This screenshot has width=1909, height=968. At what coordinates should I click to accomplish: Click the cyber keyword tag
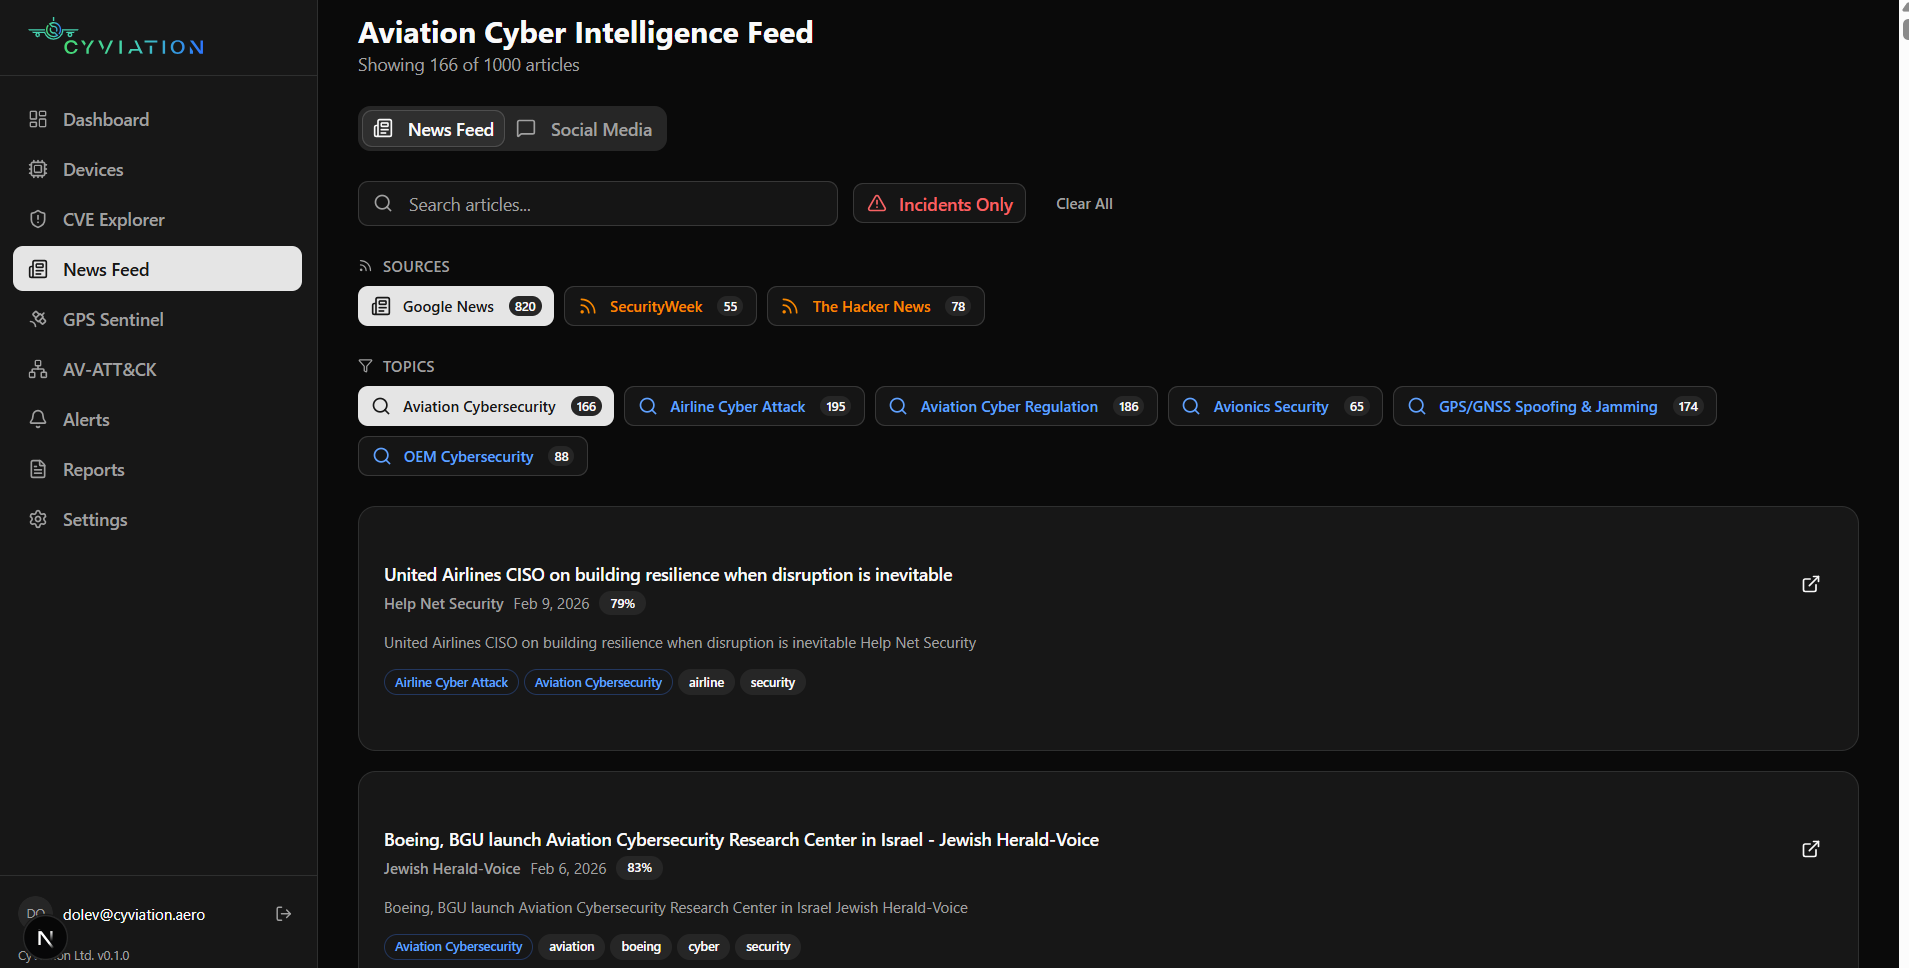(x=704, y=946)
